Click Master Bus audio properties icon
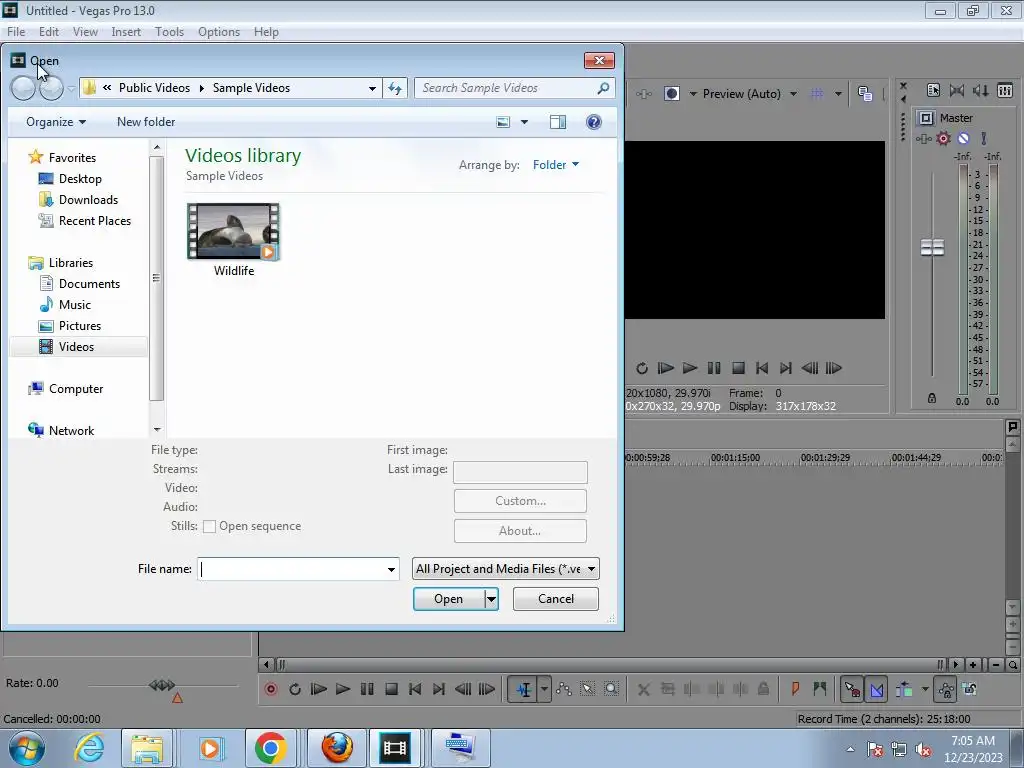1024x768 pixels. 933,90
